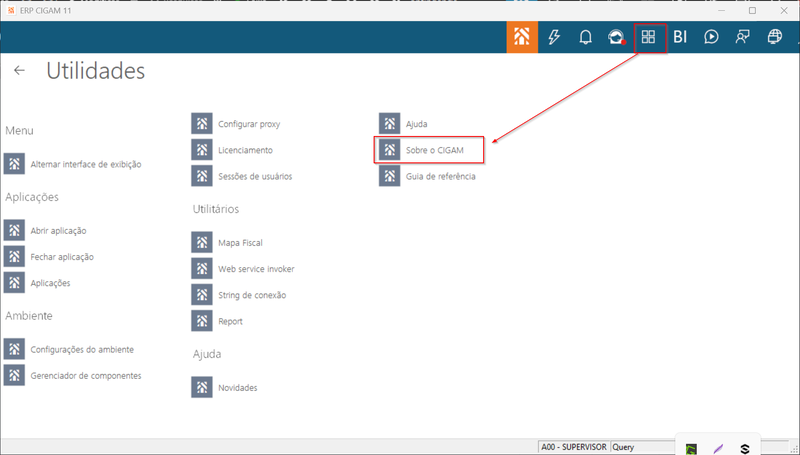The height and width of the screenshot is (455, 800).
Task: Click the Utilidades page title
Action: [x=95, y=70]
